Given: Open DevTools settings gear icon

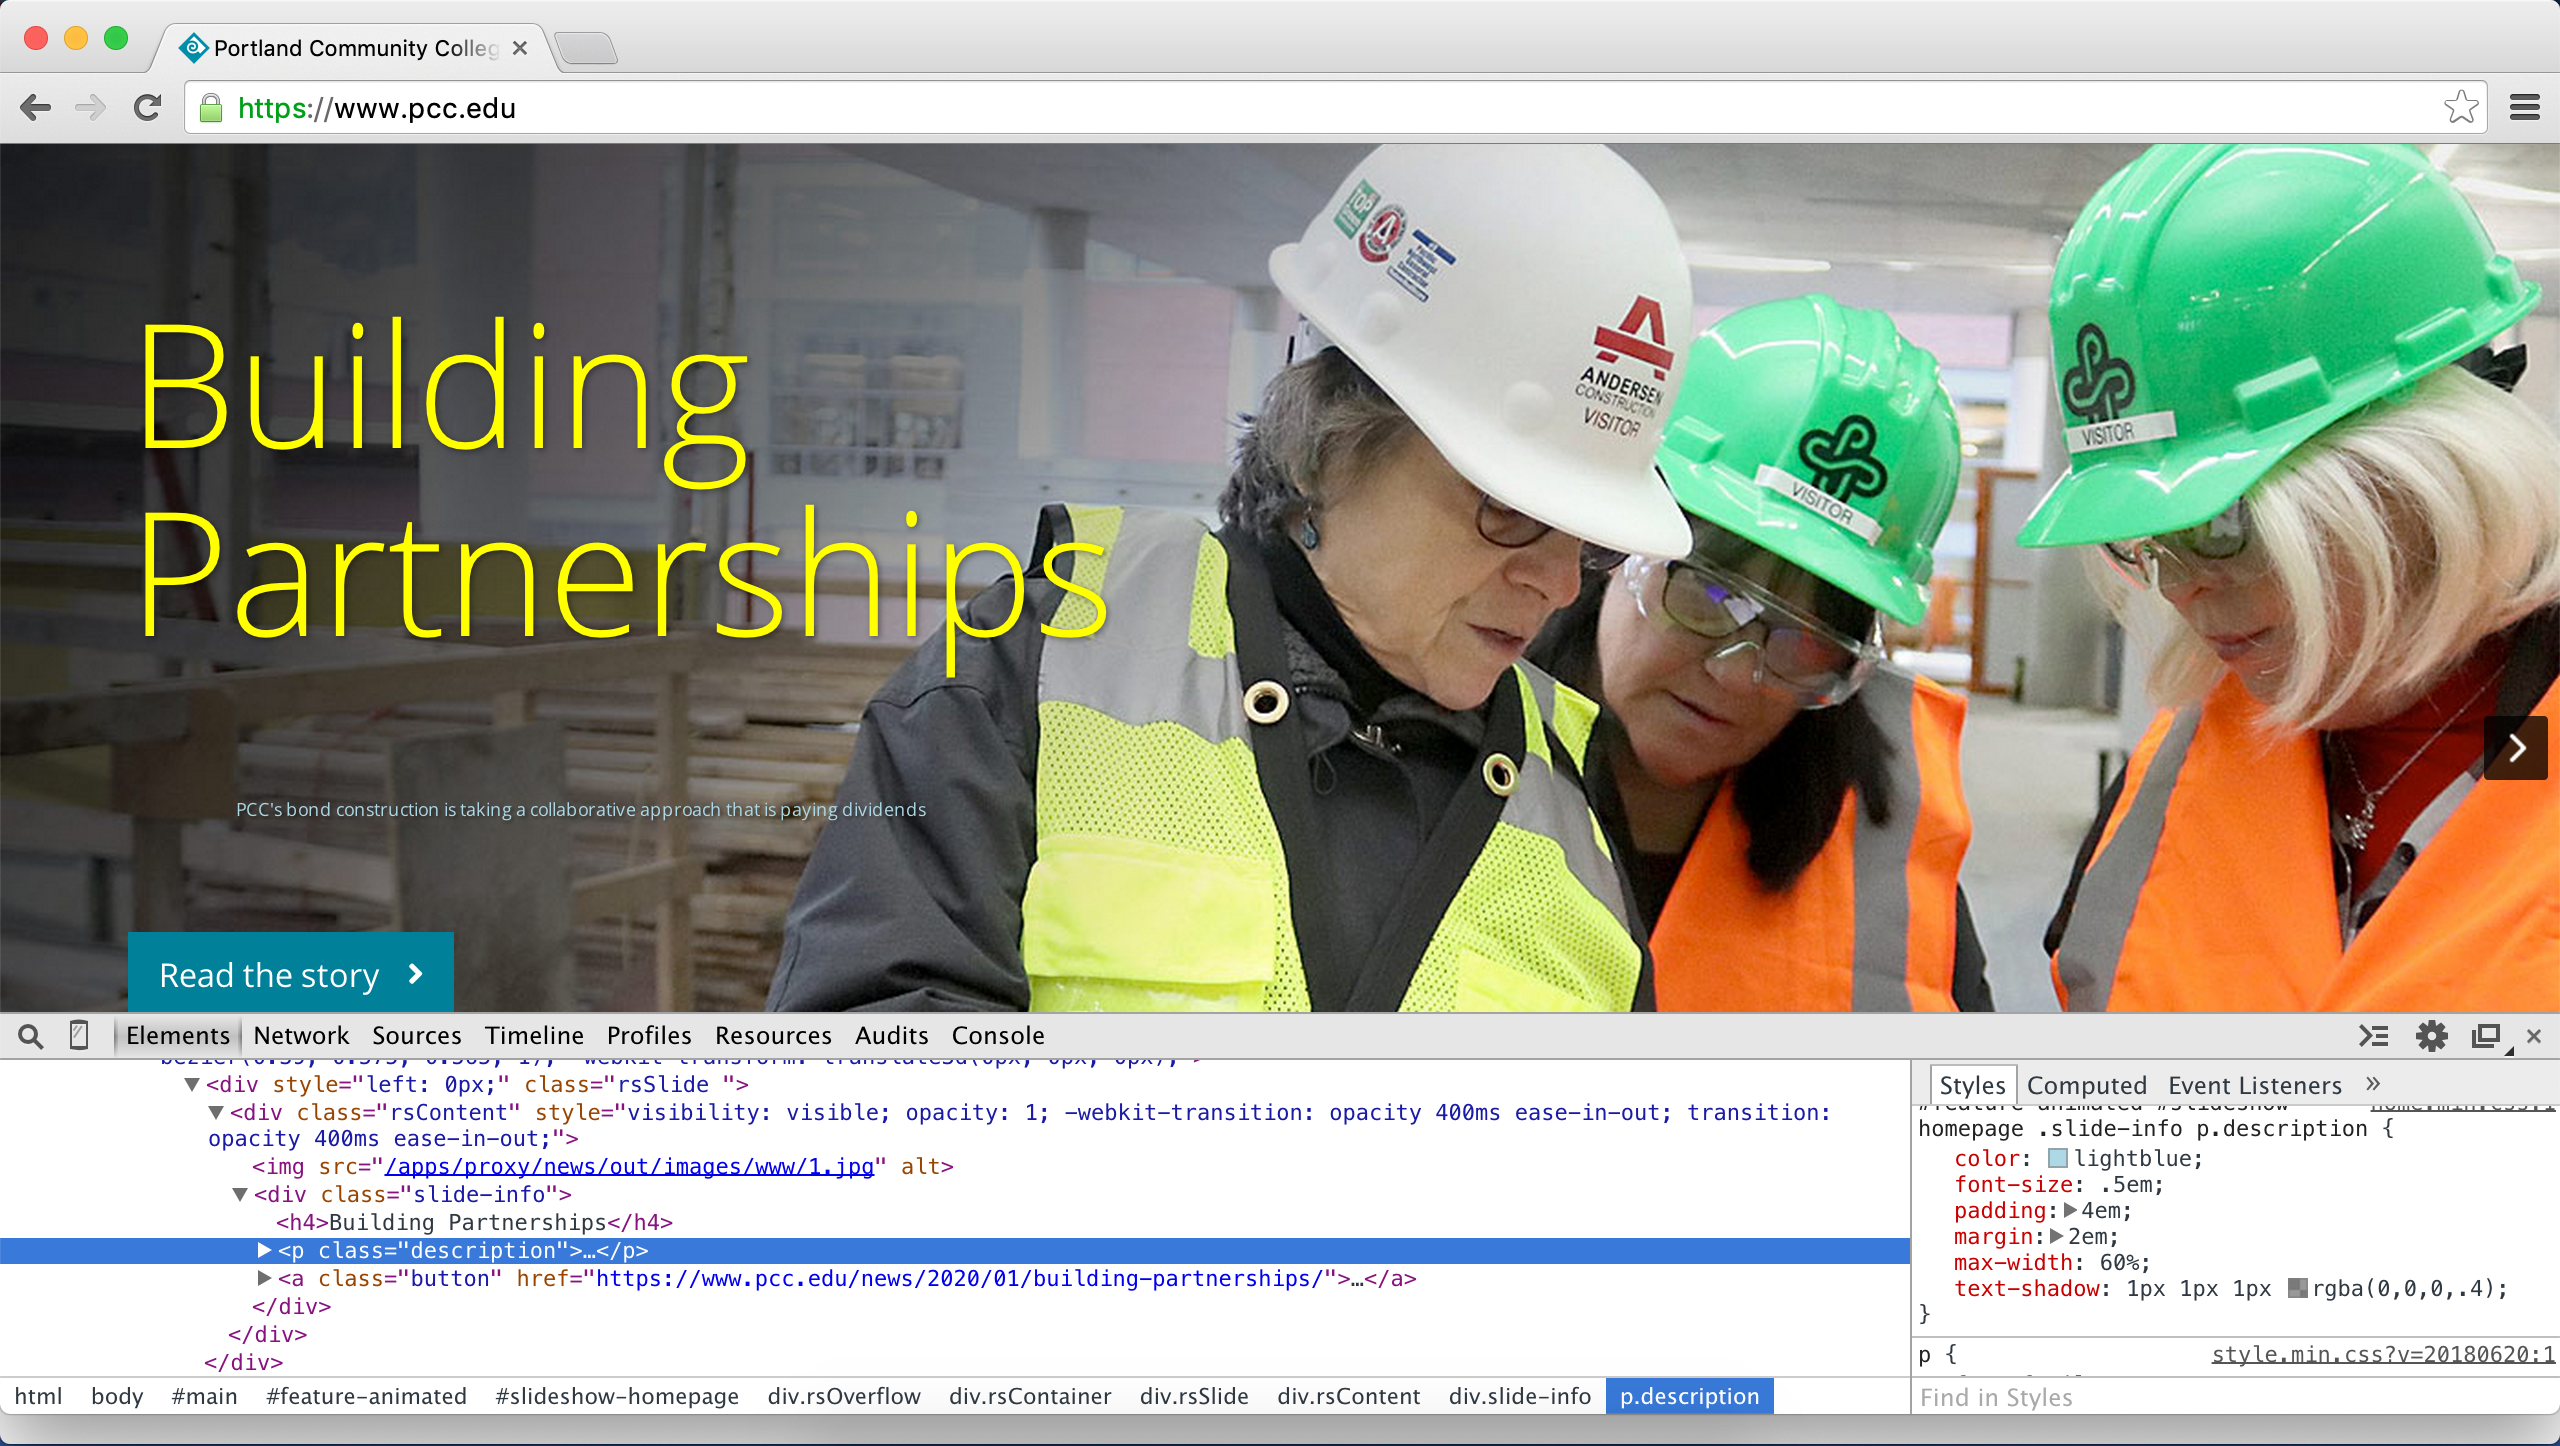Looking at the screenshot, I should 2431,1036.
